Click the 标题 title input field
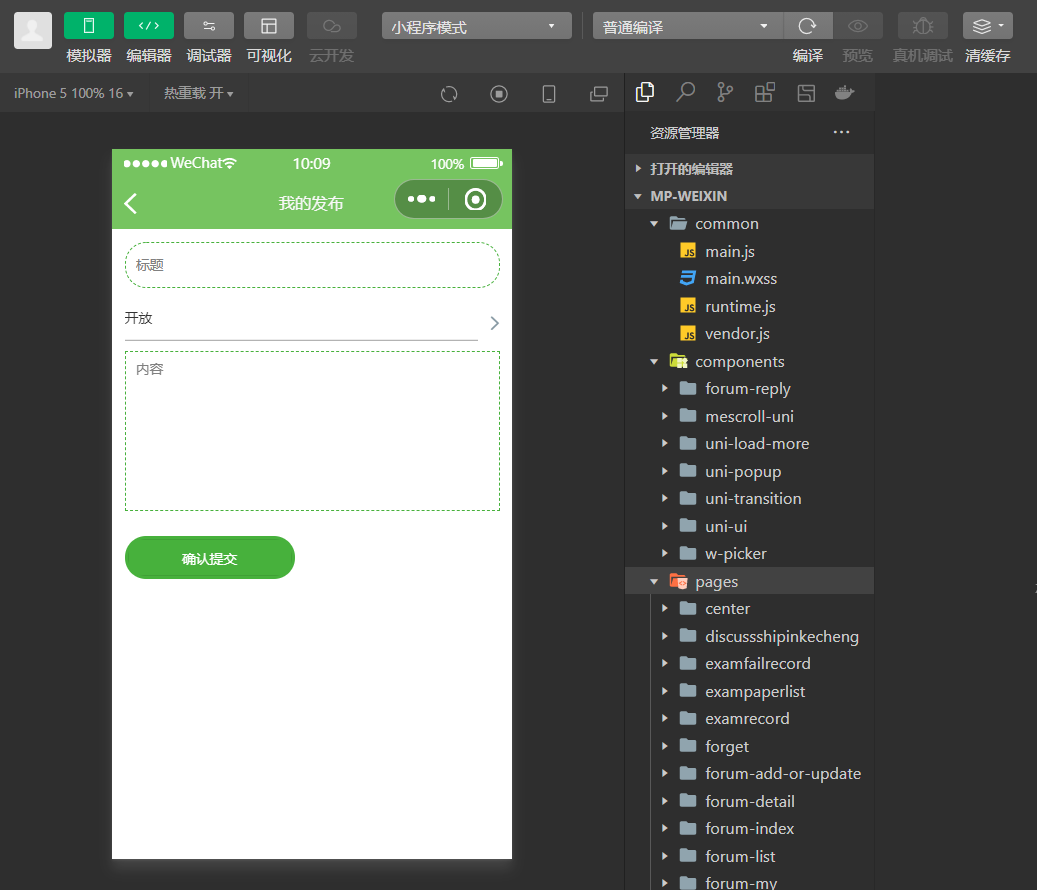This screenshot has height=890, width=1037. point(312,264)
